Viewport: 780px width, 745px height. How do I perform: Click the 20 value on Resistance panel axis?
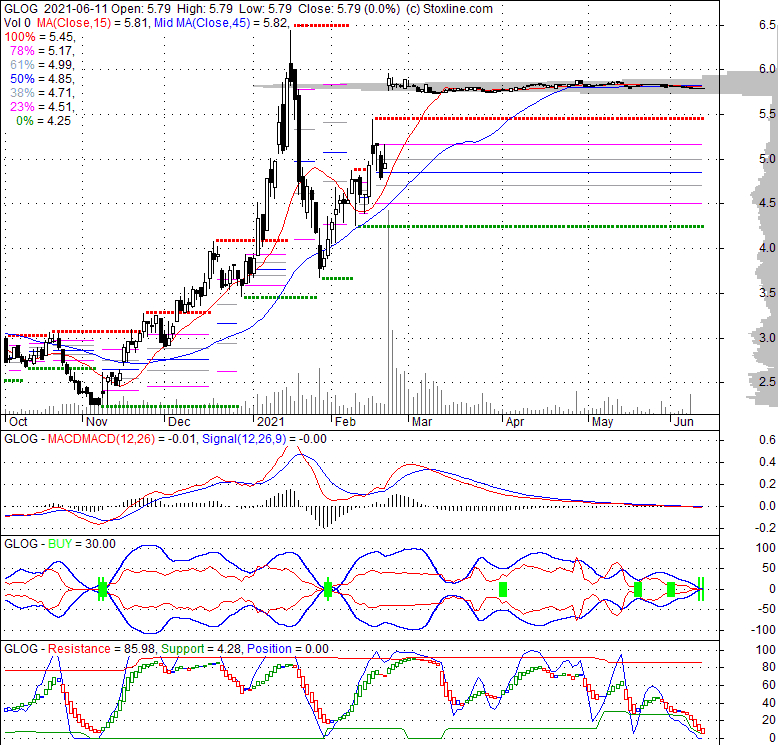click(x=769, y=720)
